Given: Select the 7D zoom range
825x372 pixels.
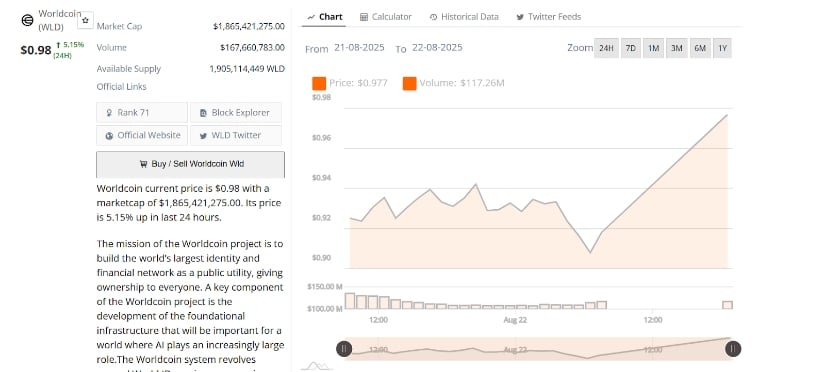Looking at the screenshot, I should click(x=630, y=48).
